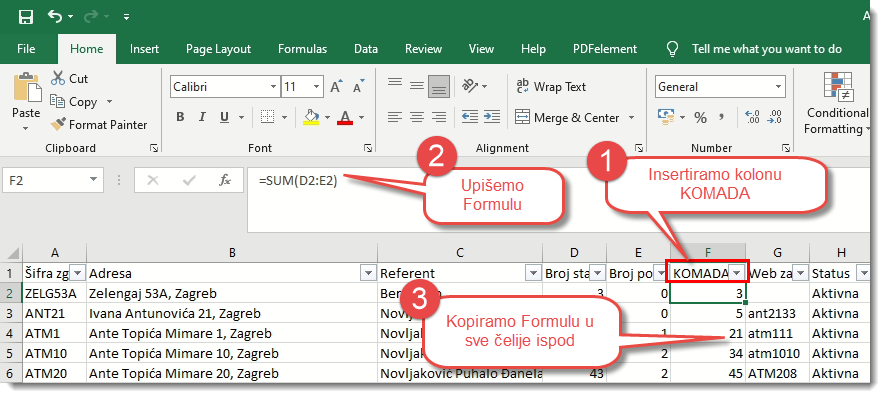
Task: Click Decrease Indent icon
Action: [x=470, y=117]
